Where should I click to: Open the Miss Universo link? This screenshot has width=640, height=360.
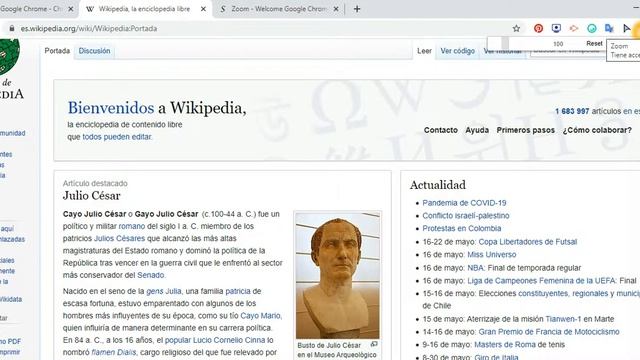click(491, 254)
